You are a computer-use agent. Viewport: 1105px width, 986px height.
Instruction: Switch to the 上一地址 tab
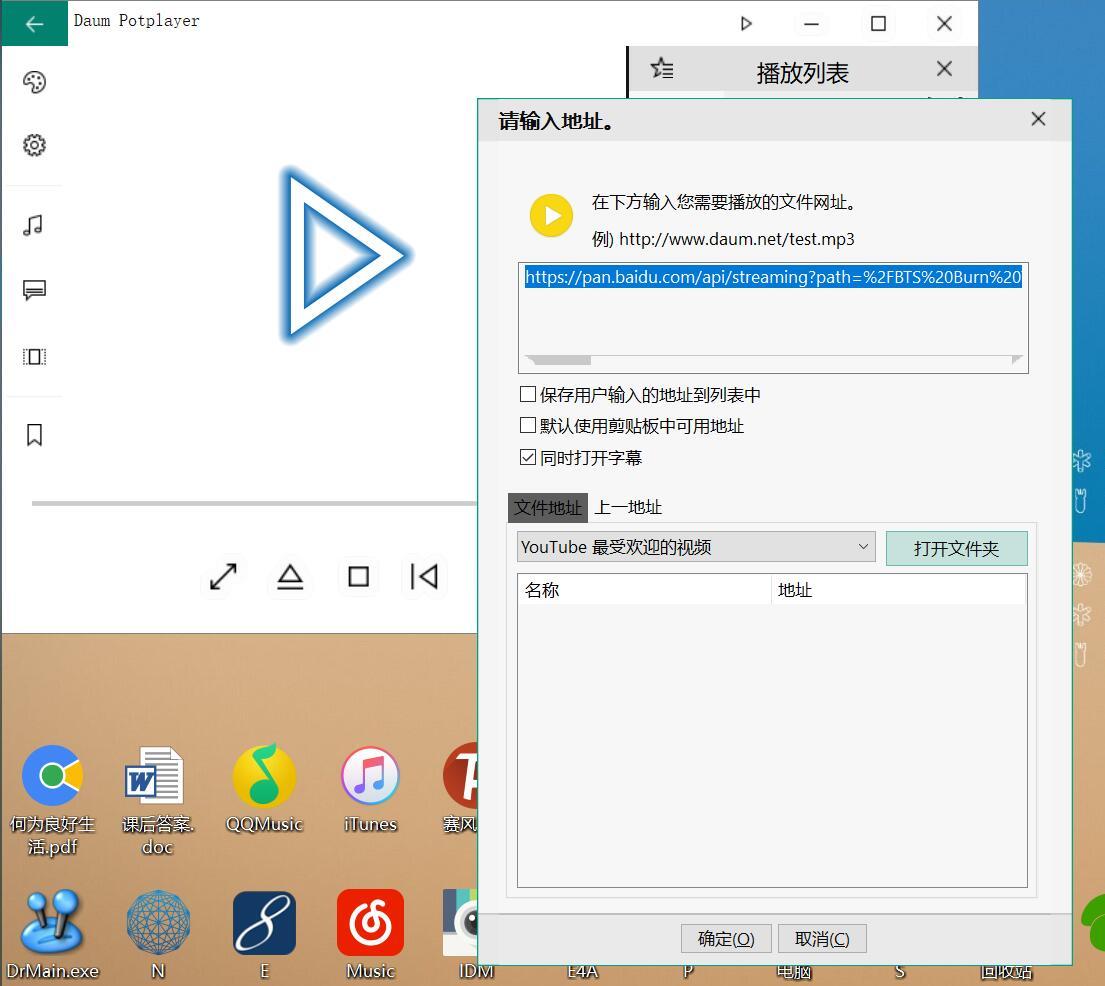coord(628,507)
